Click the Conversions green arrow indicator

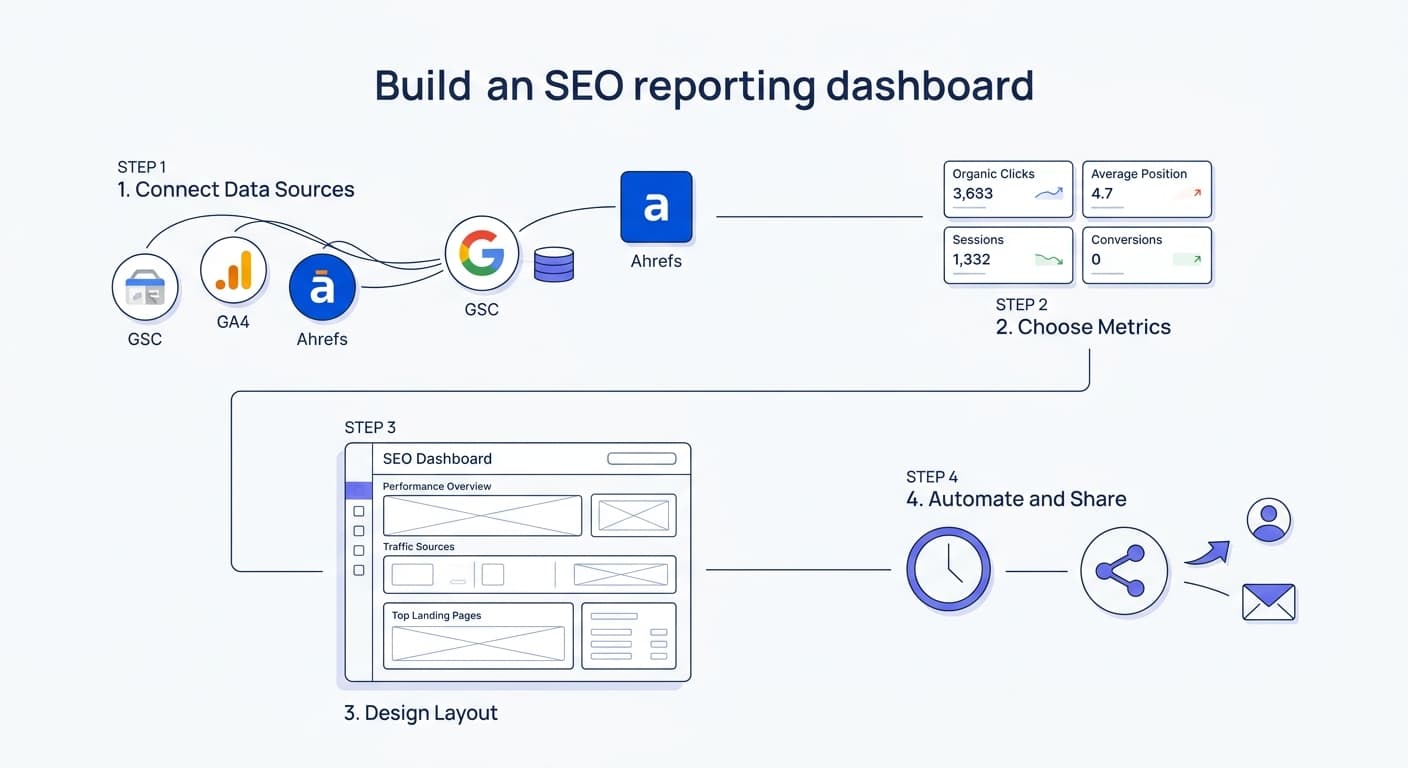pyautogui.click(x=1196, y=259)
